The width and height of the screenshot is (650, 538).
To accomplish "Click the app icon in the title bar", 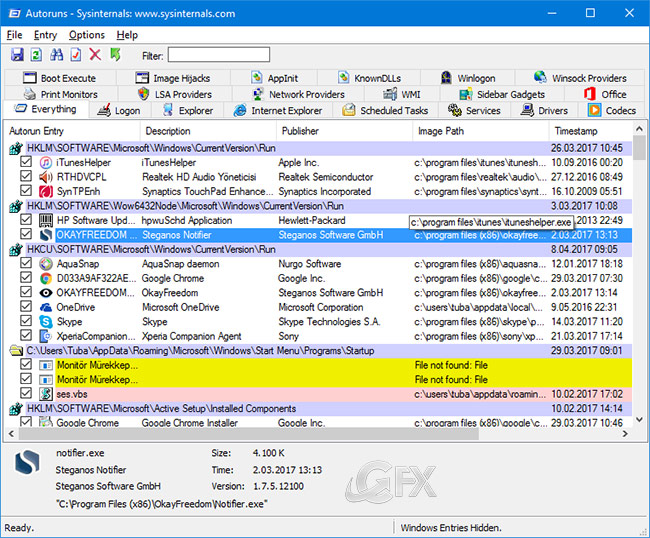I will click(x=15, y=14).
